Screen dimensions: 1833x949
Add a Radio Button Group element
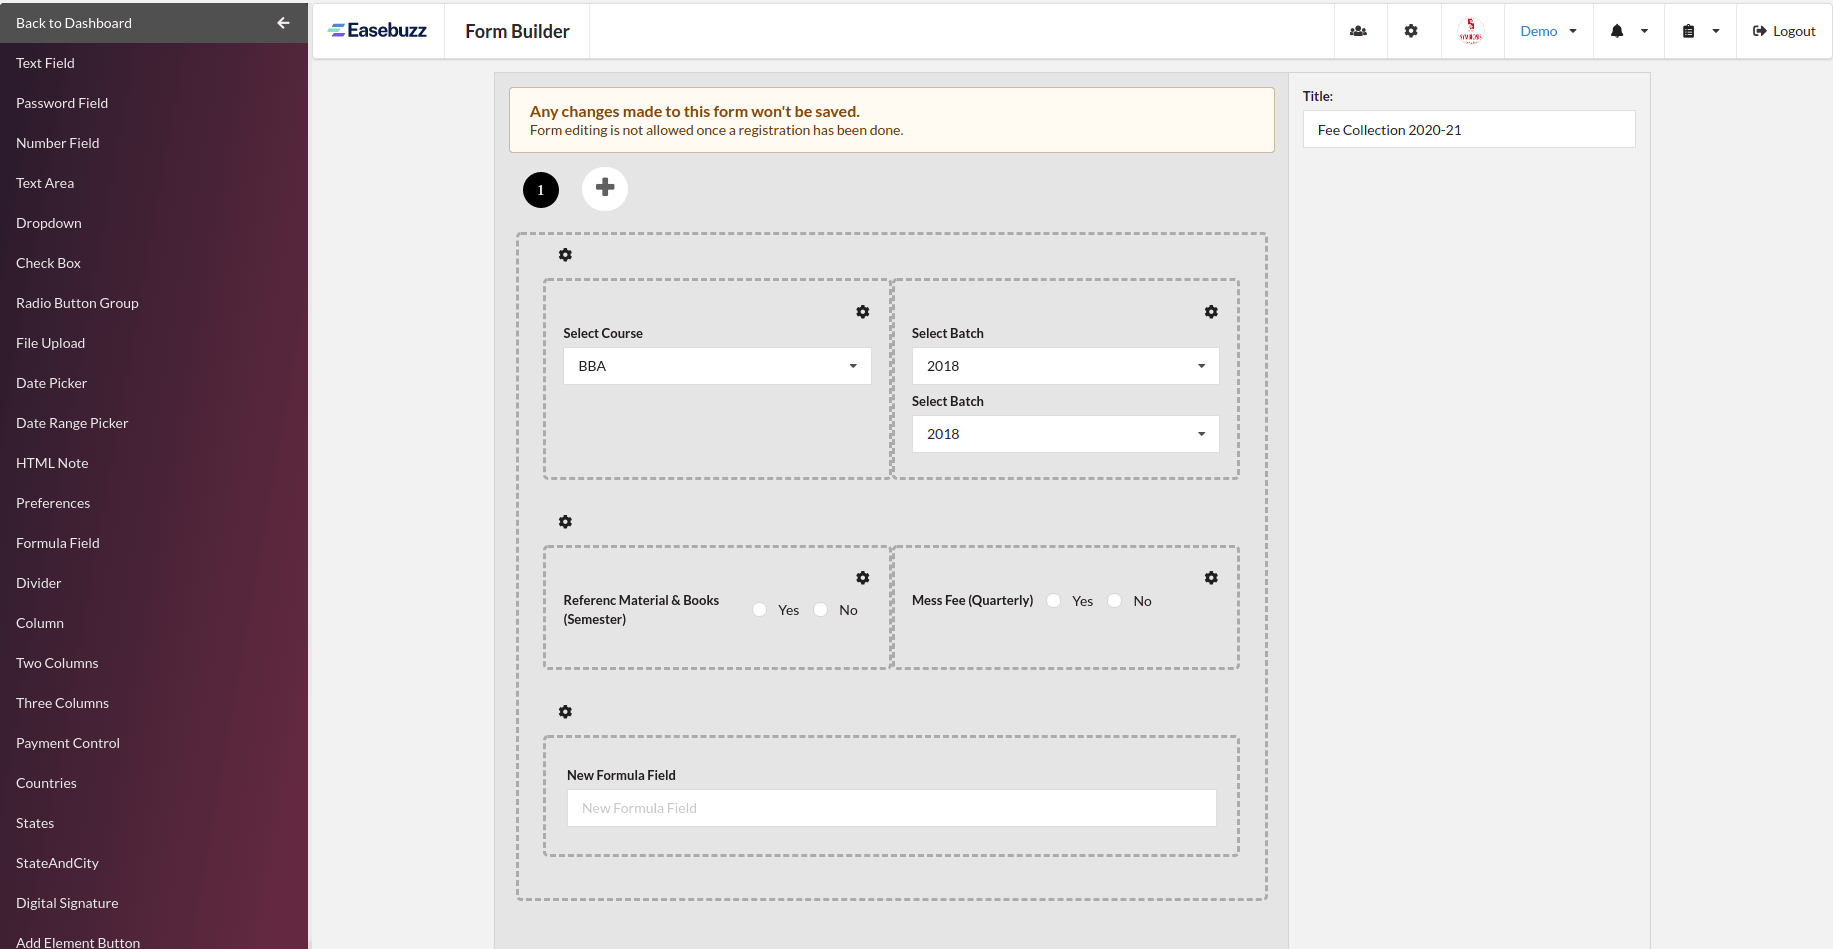click(154, 303)
